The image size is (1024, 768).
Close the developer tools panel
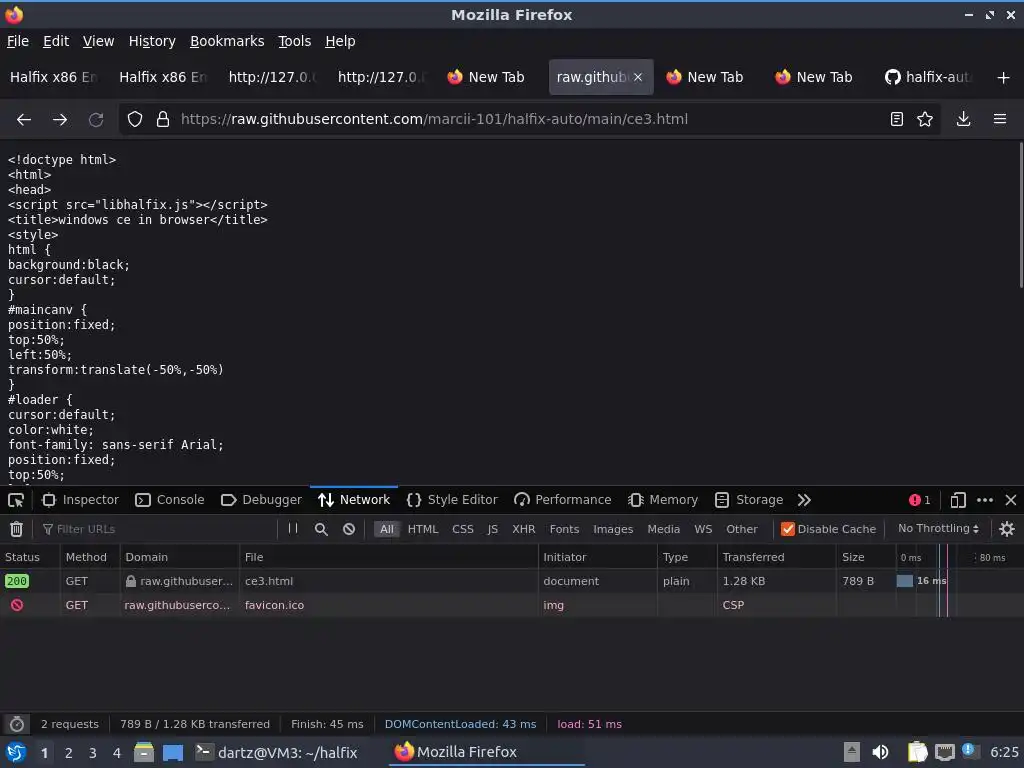pyautogui.click(x=1011, y=500)
